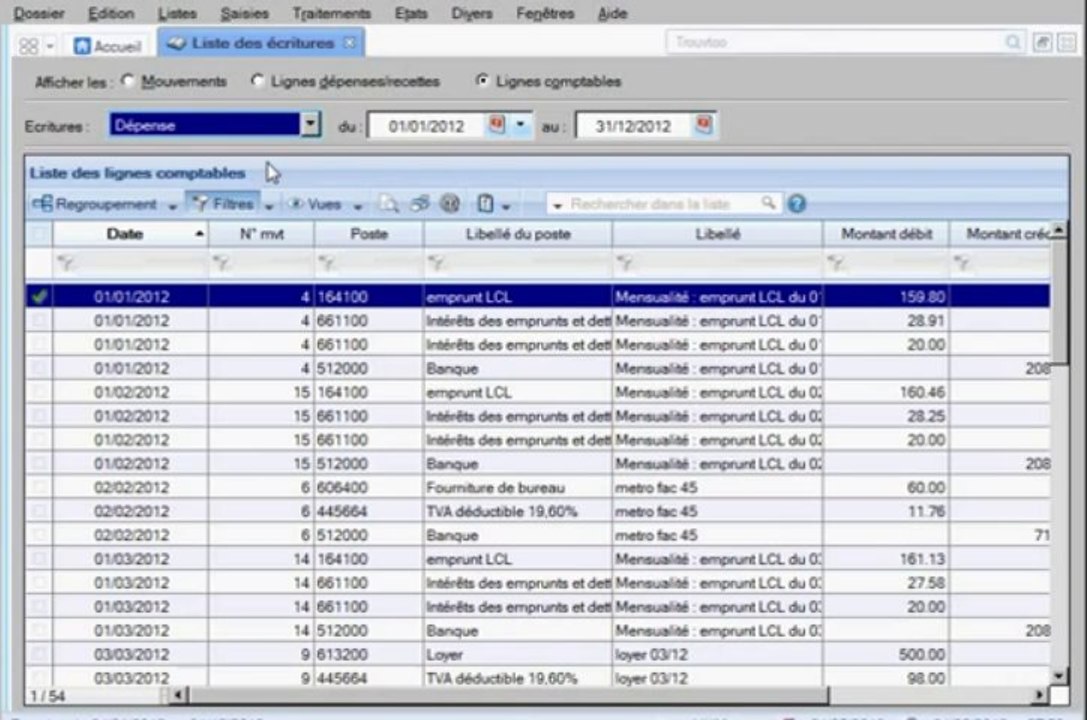Image resolution: width=1087 pixels, height=720 pixels.
Task: Sort by the Poste column header
Action: coord(369,234)
